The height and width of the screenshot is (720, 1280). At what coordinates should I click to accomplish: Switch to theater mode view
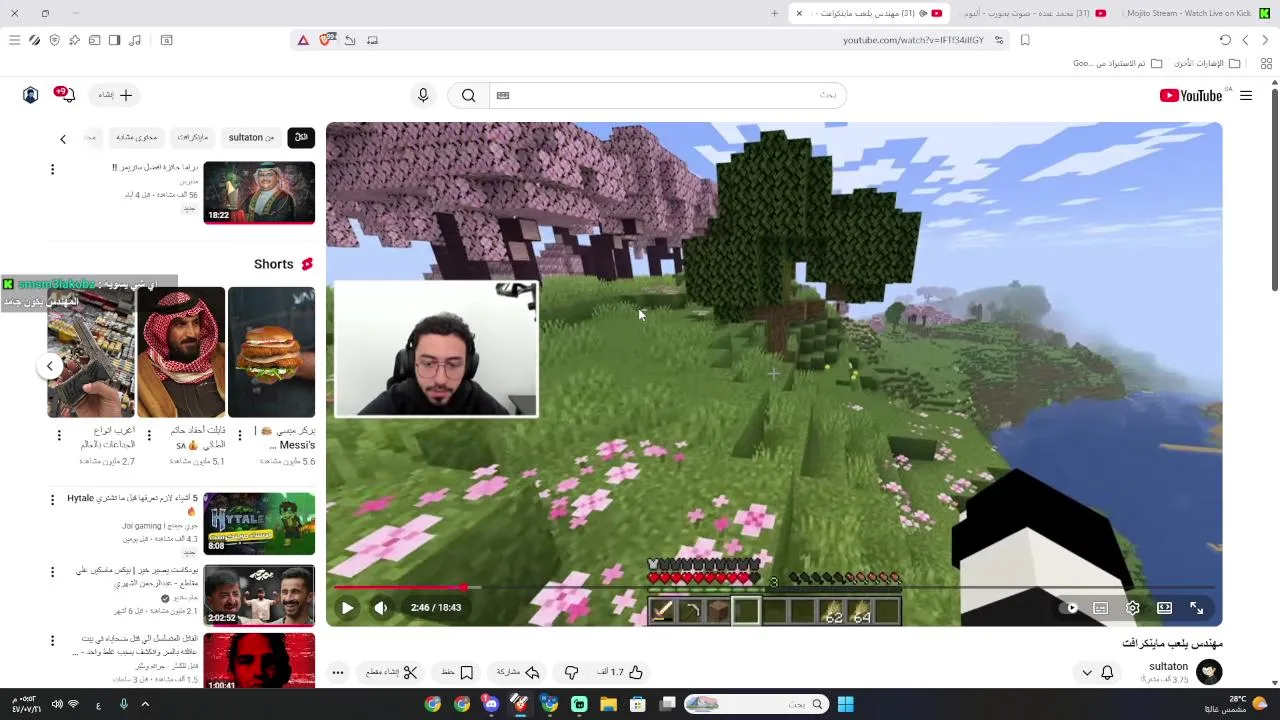pos(1165,607)
